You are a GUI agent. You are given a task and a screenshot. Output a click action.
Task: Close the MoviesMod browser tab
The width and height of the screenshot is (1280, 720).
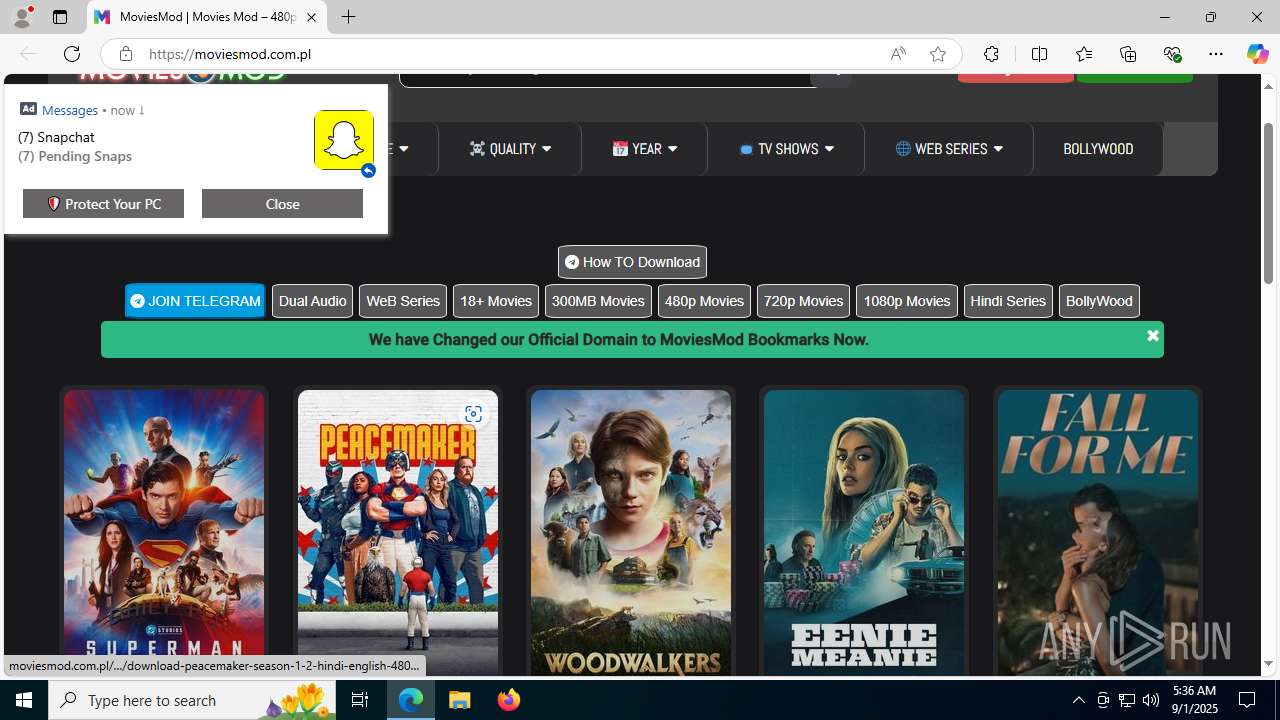(x=311, y=17)
